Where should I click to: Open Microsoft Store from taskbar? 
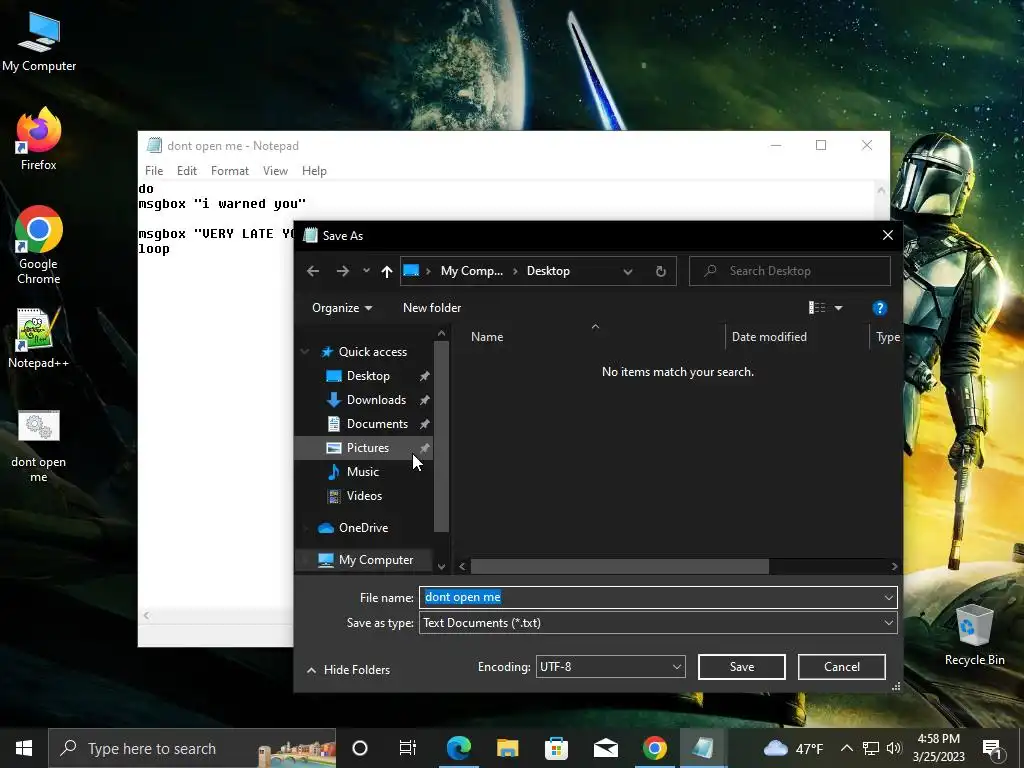pyautogui.click(x=556, y=748)
